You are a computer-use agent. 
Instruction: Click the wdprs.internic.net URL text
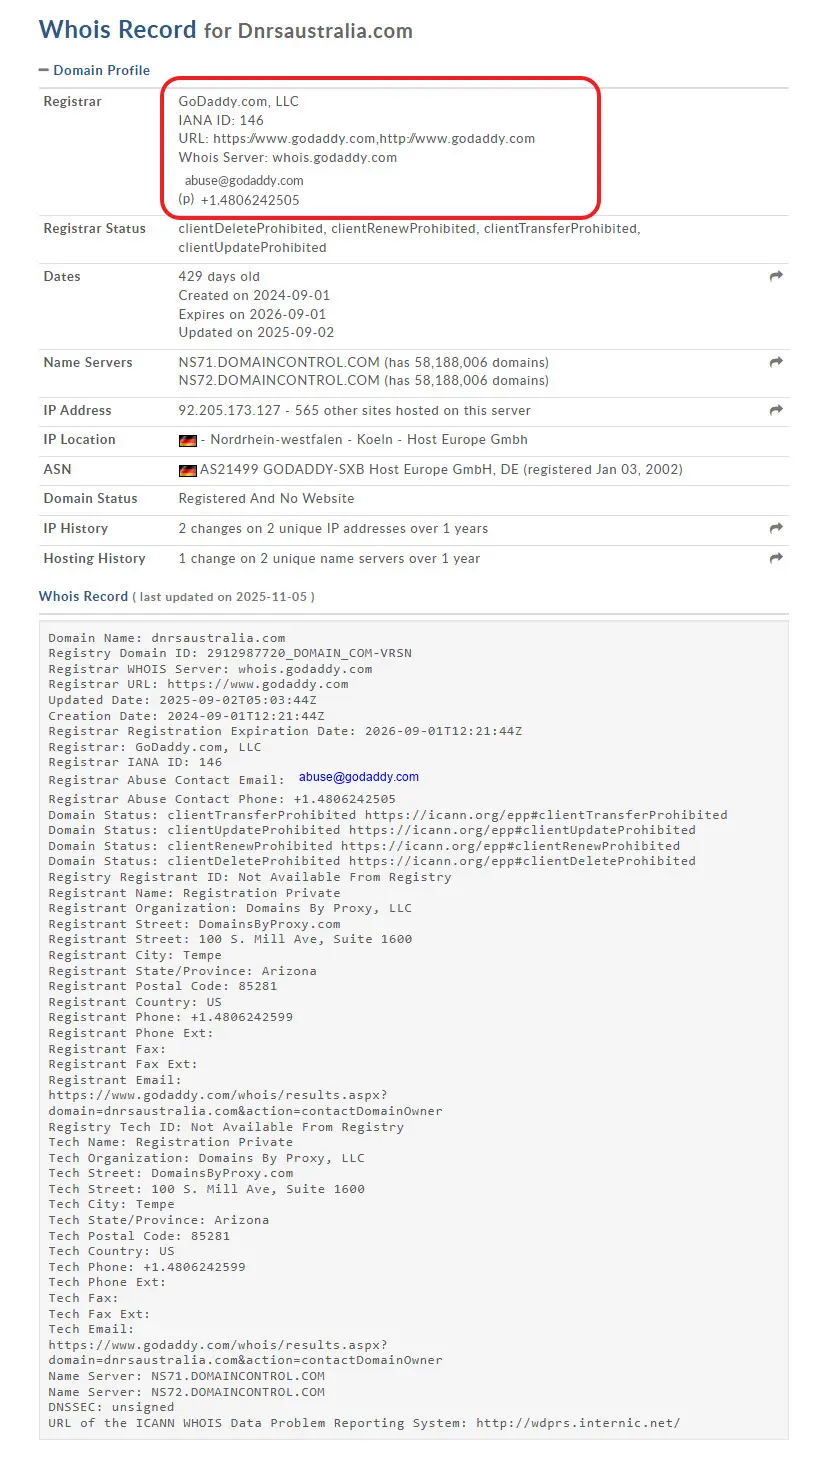(577, 1422)
